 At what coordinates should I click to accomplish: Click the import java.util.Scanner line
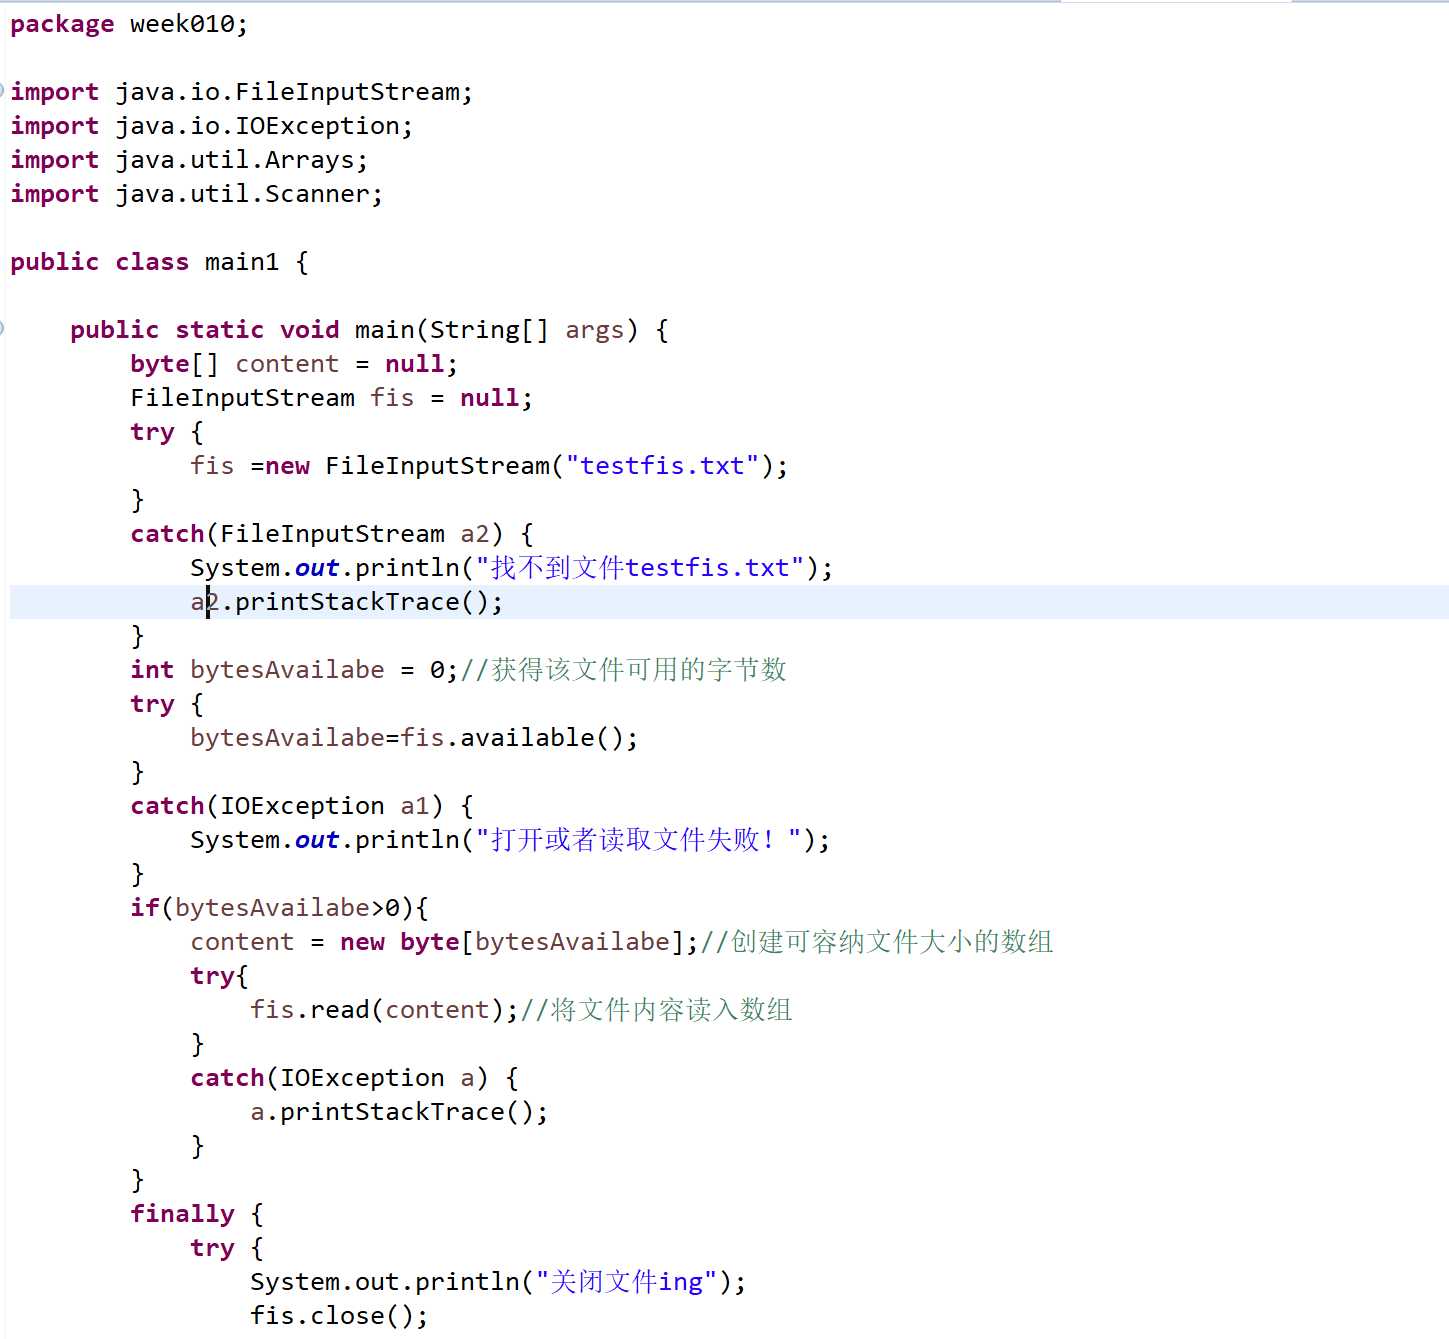196,194
